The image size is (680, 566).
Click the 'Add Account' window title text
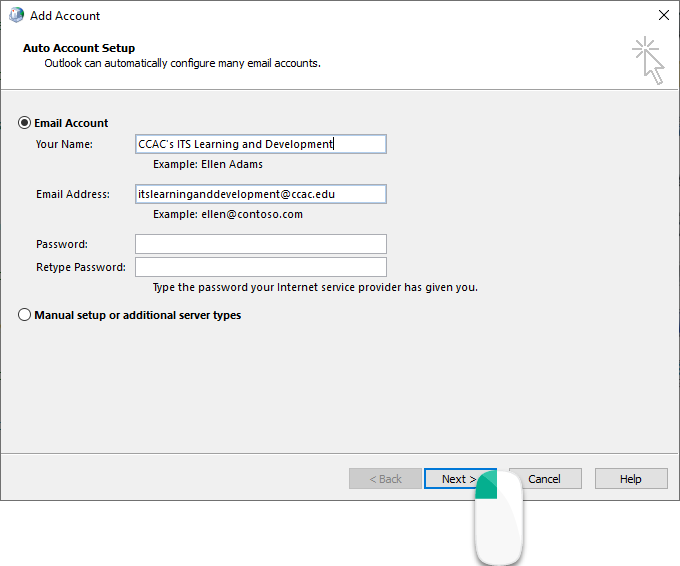(65, 16)
